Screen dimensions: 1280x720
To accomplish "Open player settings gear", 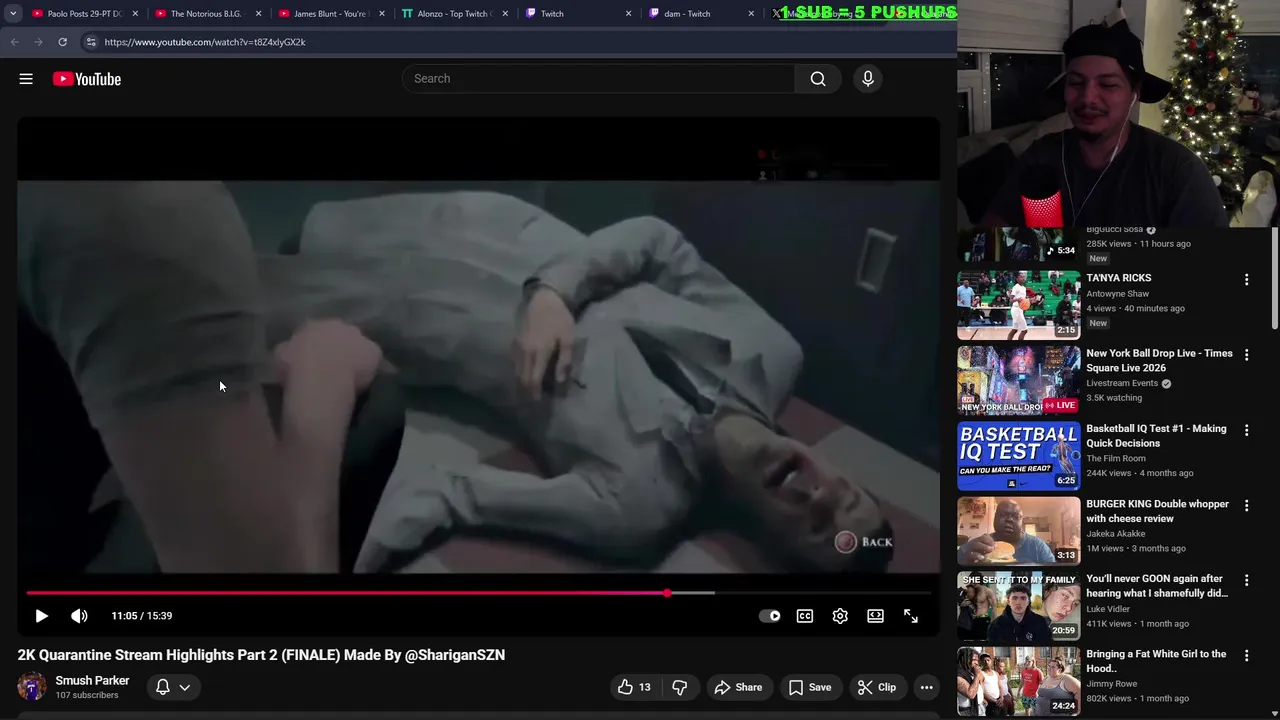I will (840, 616).
